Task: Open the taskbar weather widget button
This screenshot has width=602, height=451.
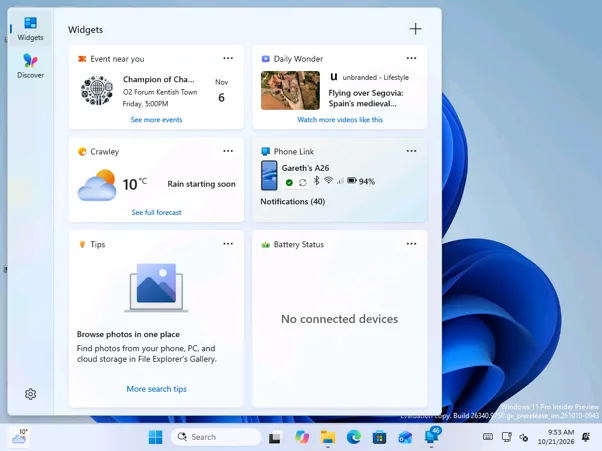Action: [19, 437]
